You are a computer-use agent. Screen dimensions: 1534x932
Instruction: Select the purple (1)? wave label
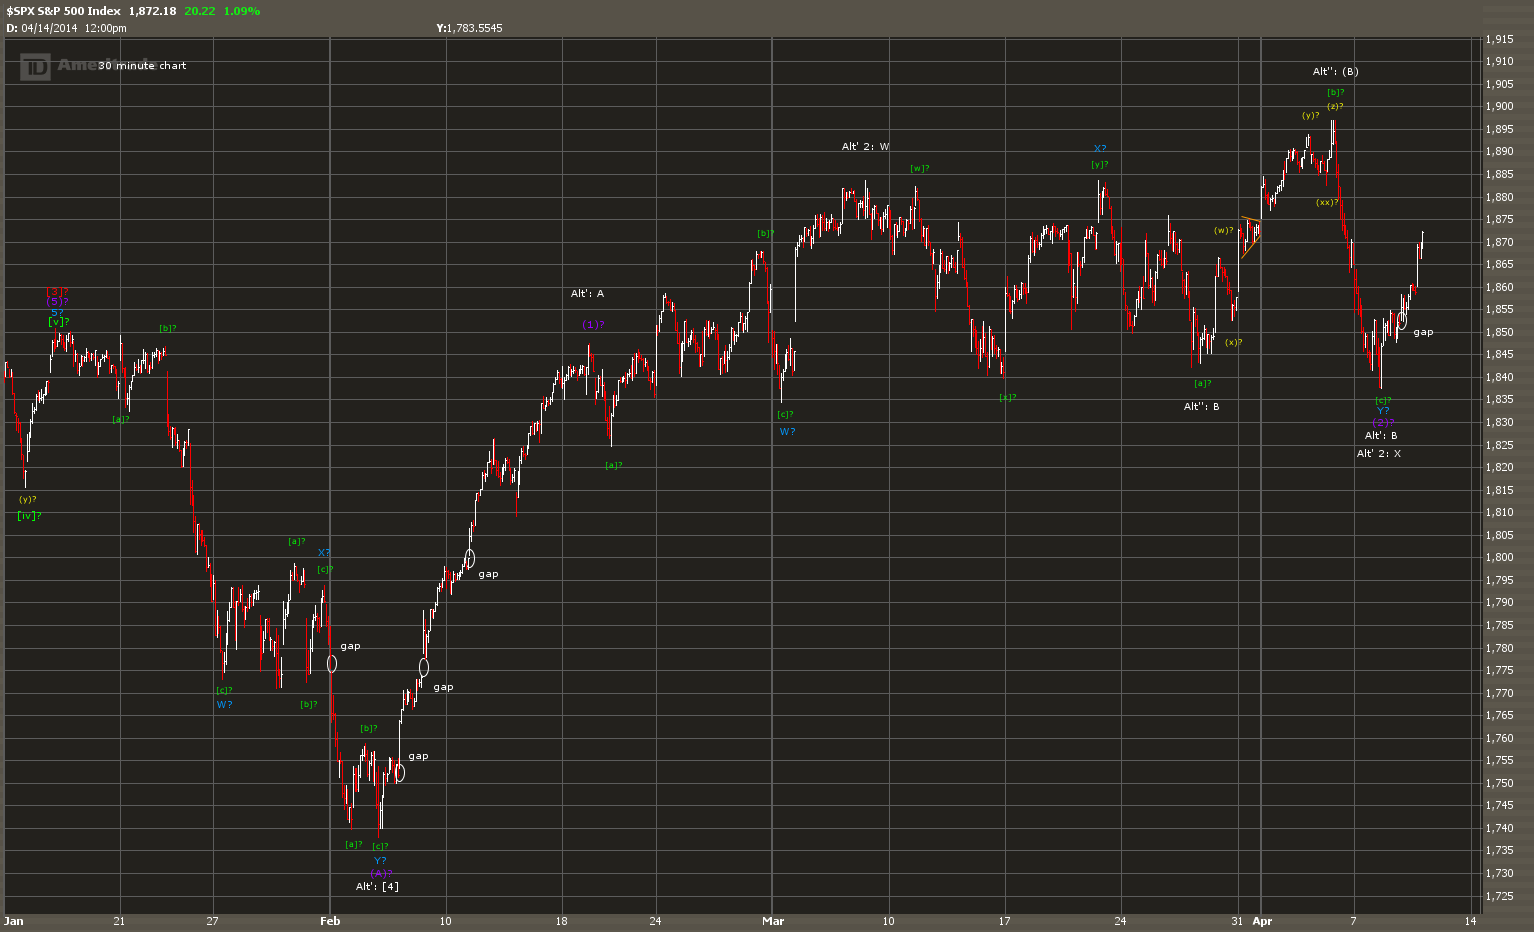(x=593, y=324)
